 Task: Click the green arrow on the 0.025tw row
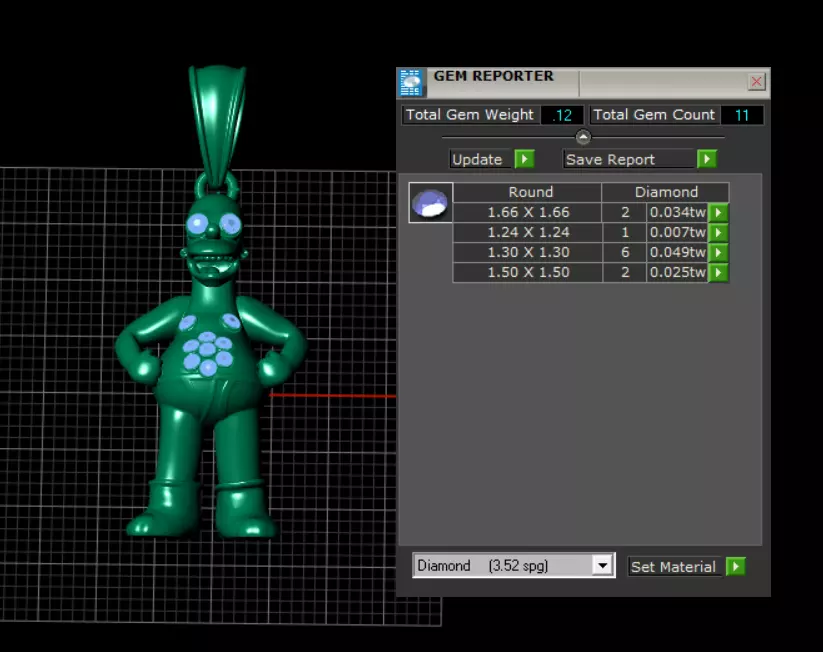pyautogui.click(x=719, y=272)
